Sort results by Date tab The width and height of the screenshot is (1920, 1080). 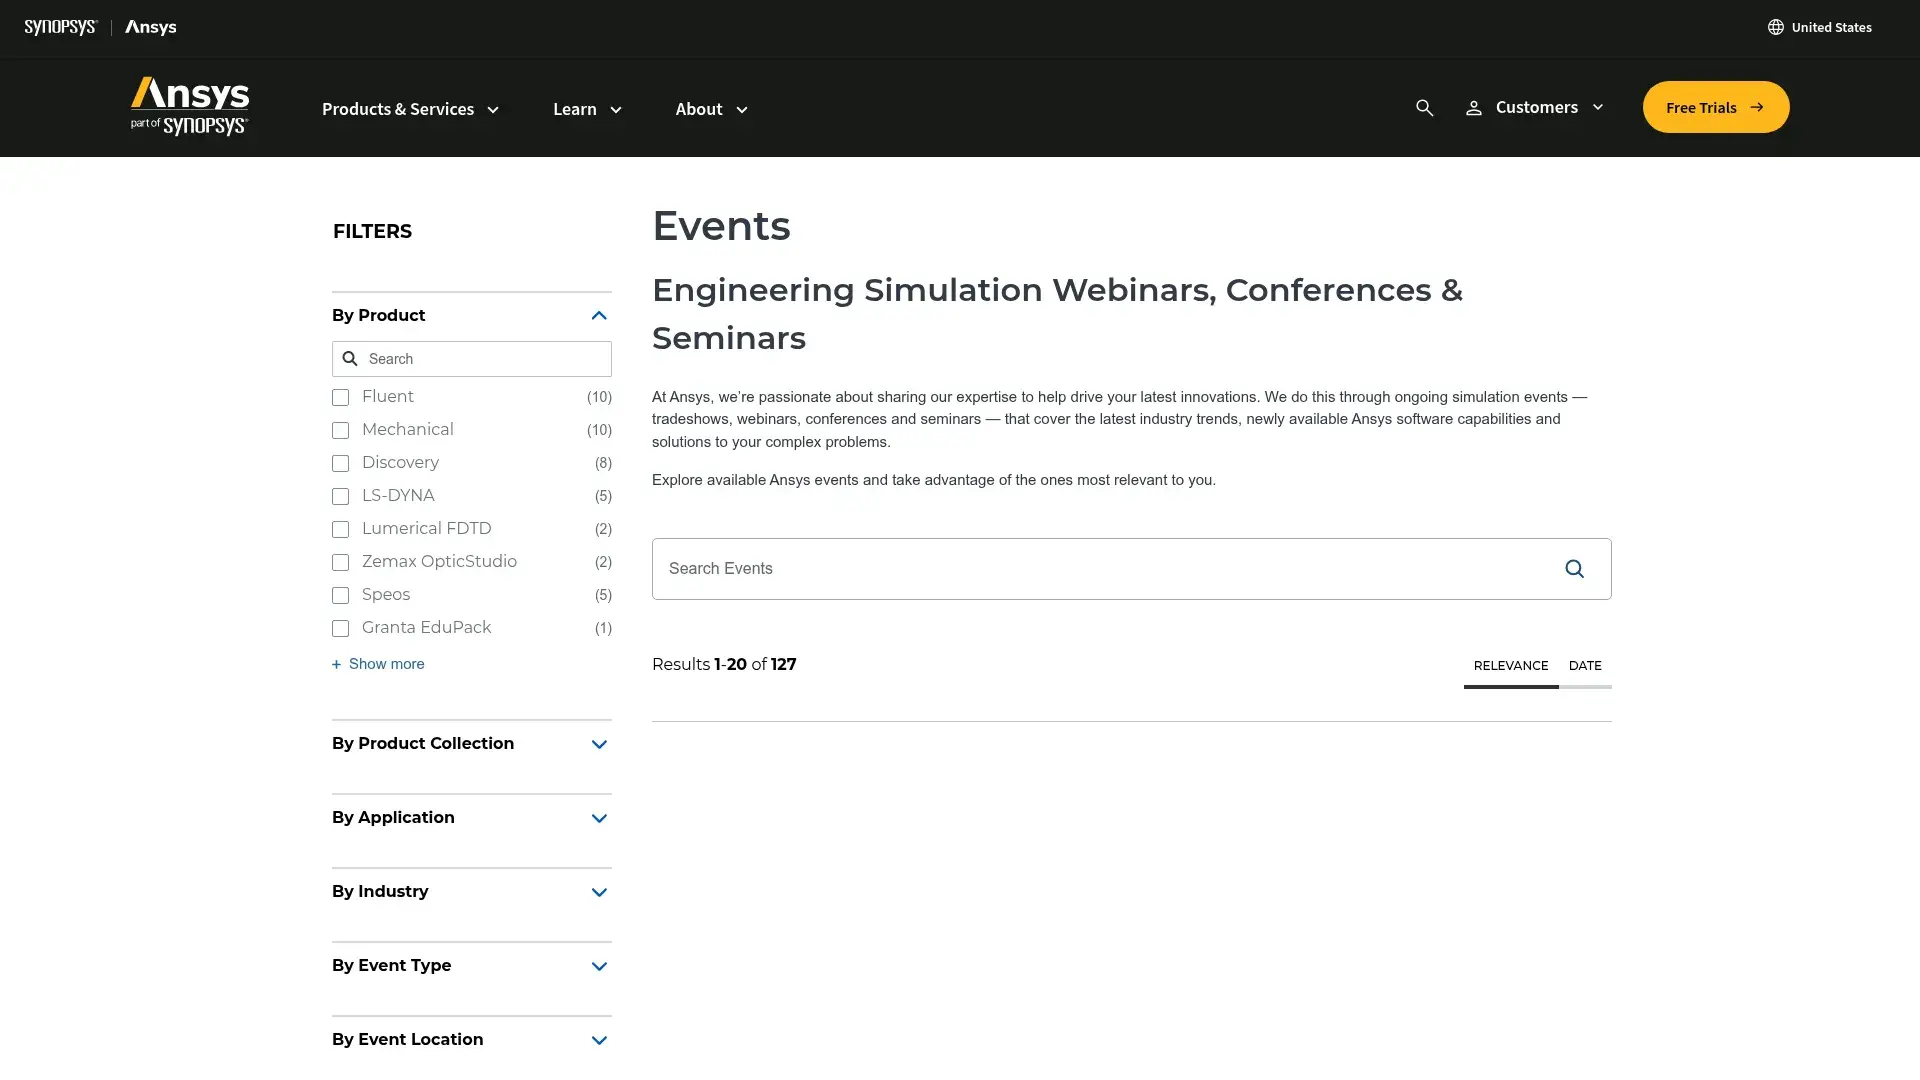1584,666
